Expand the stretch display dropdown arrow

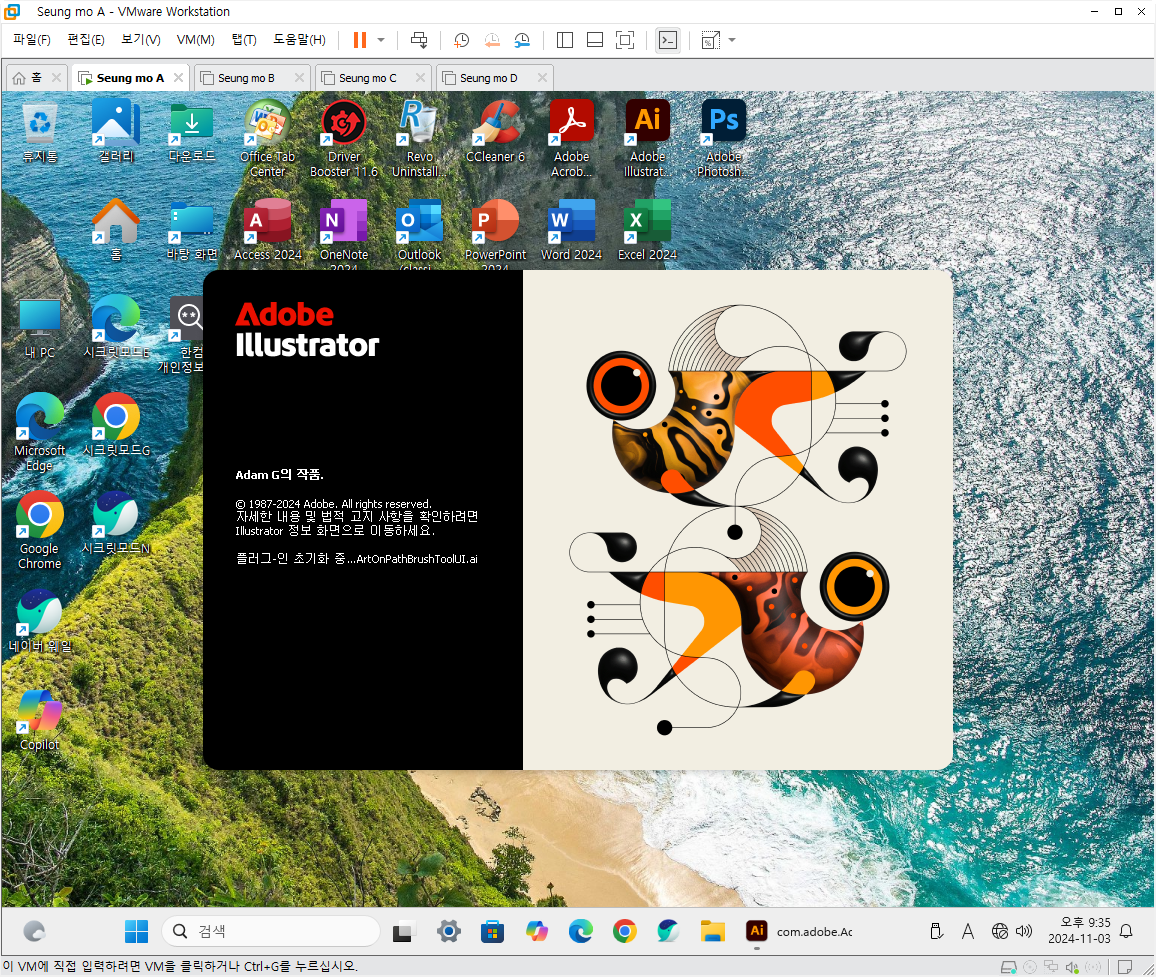coord(732,40)
